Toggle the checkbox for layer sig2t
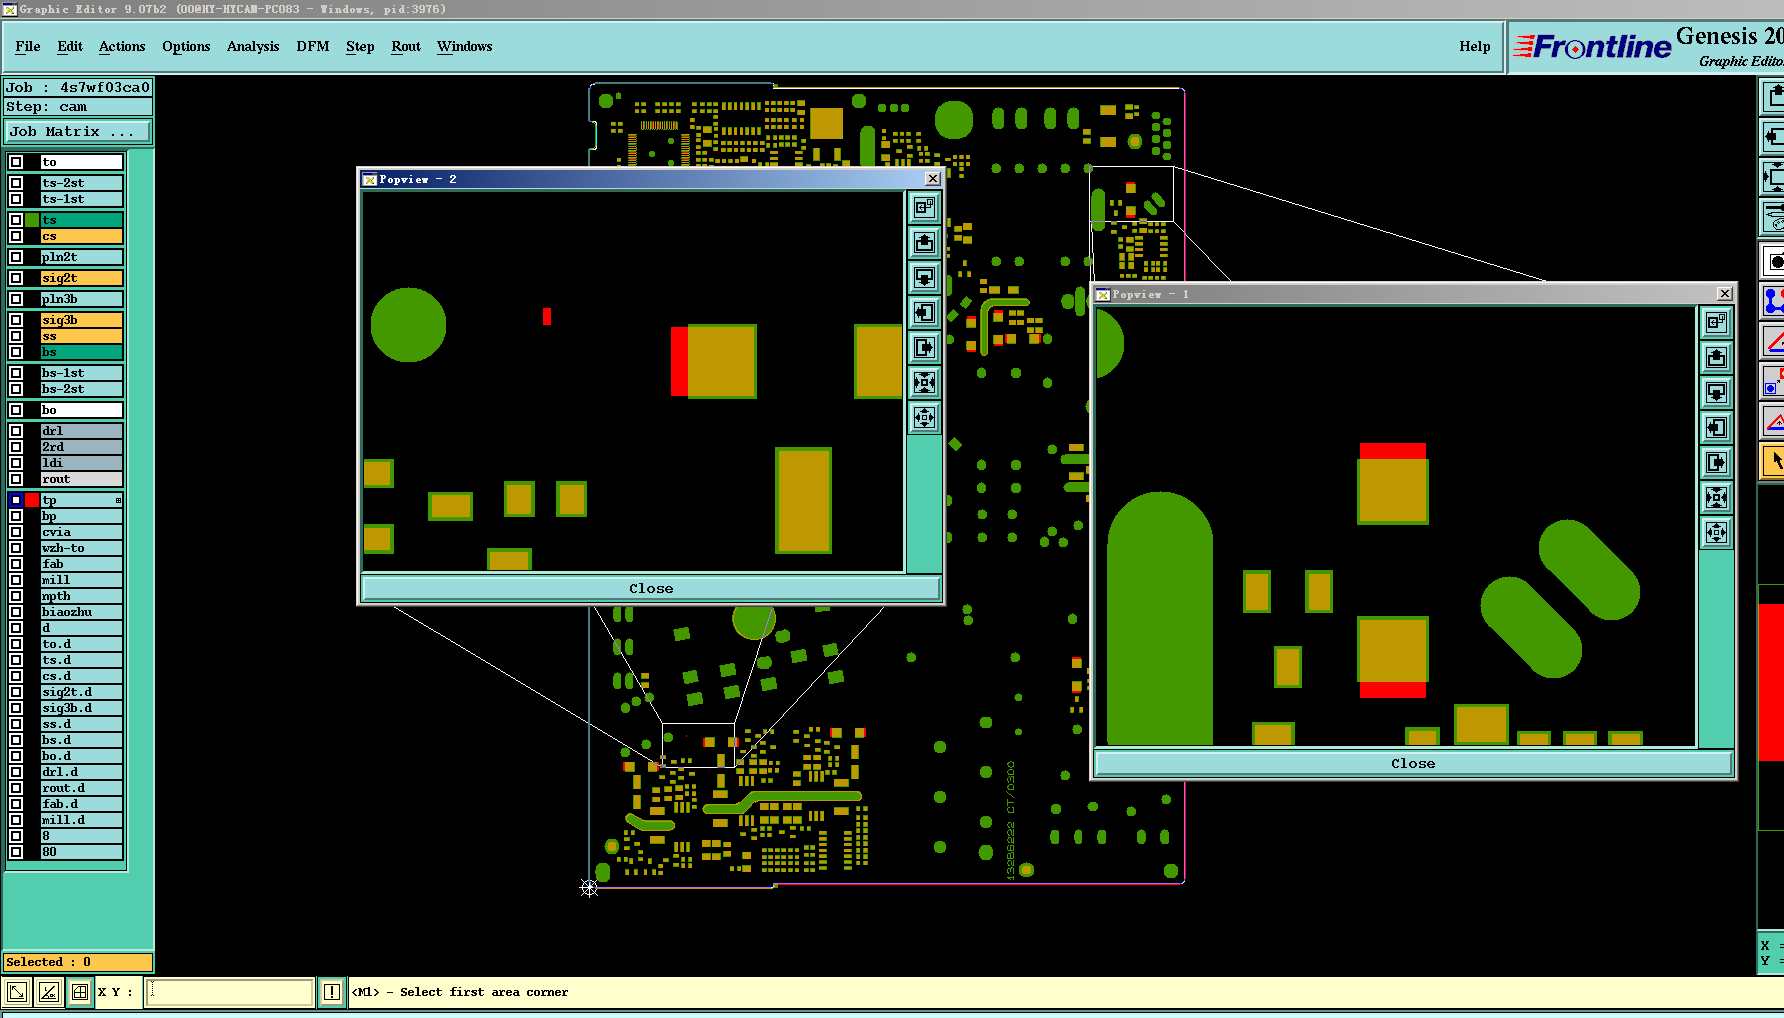 pyautogui.click(x=16, y=278)
